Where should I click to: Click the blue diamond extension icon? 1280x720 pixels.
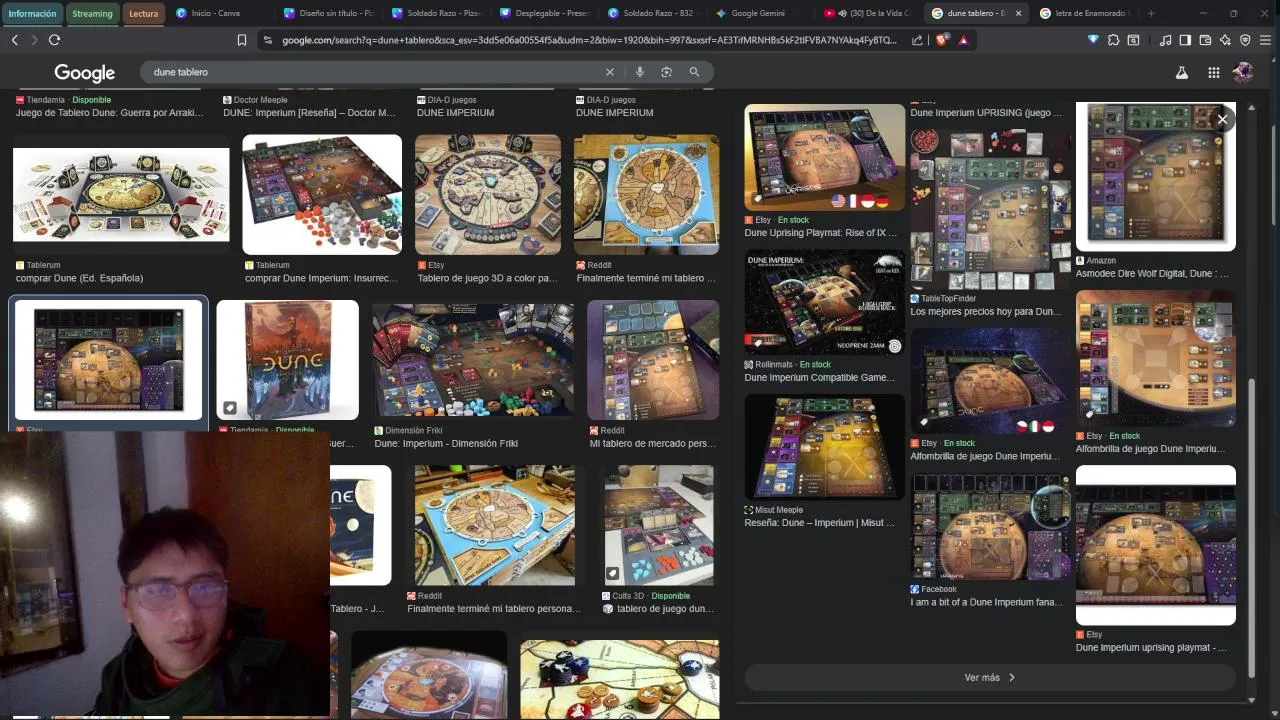pyautogui.click(x=1093, y=40)
